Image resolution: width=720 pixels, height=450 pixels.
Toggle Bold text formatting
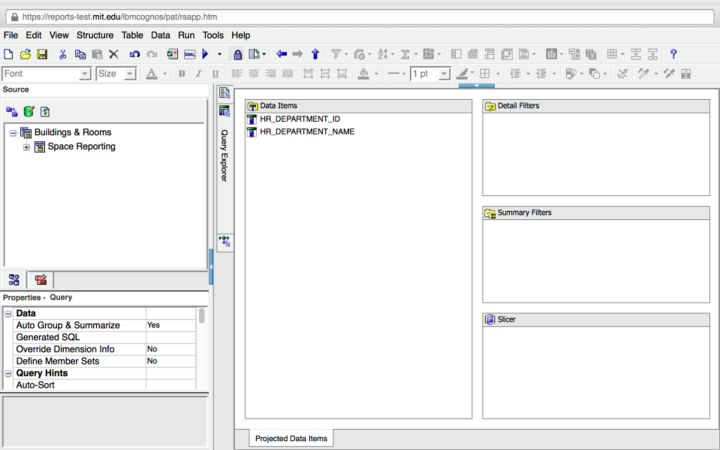[182, 74]
